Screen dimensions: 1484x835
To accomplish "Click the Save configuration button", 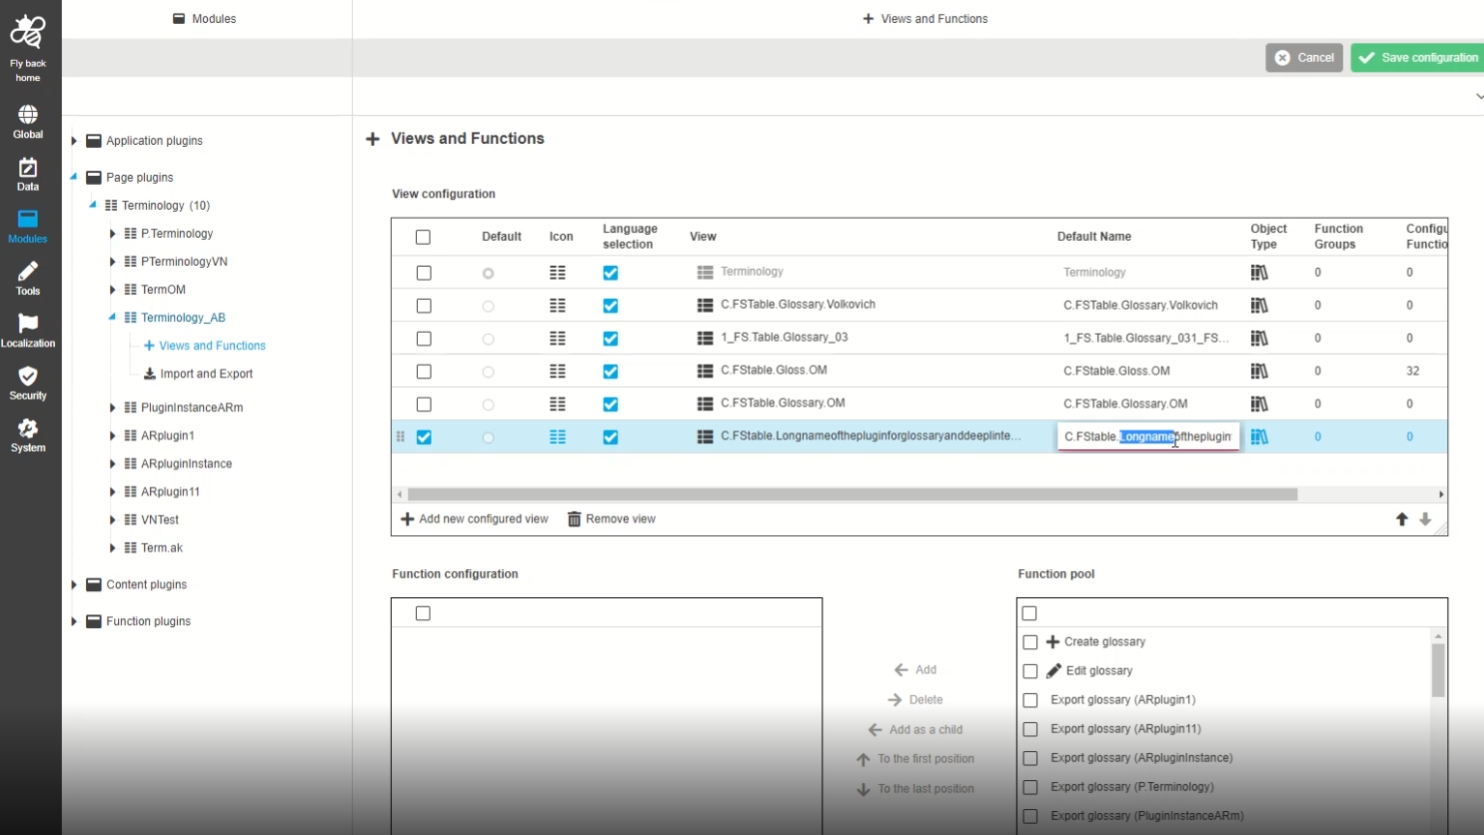I will click(1418, 58).
